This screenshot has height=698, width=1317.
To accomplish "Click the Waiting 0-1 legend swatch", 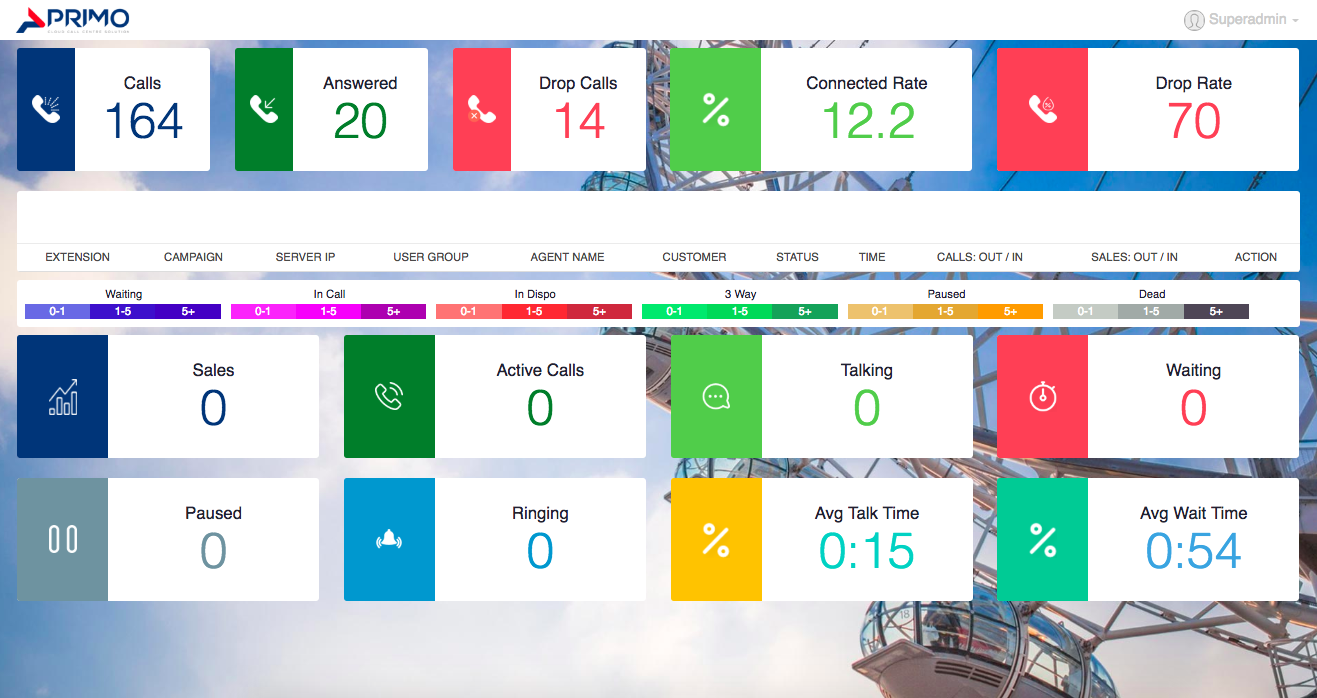I will [x=57, y=311].
